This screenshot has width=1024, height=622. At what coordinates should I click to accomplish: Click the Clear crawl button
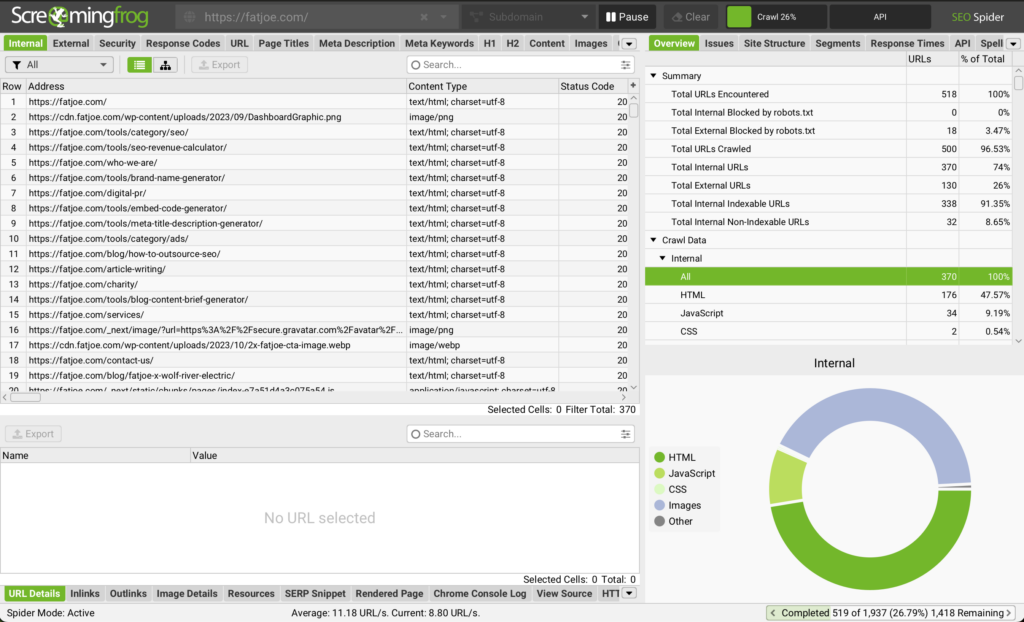pos(692,17)
